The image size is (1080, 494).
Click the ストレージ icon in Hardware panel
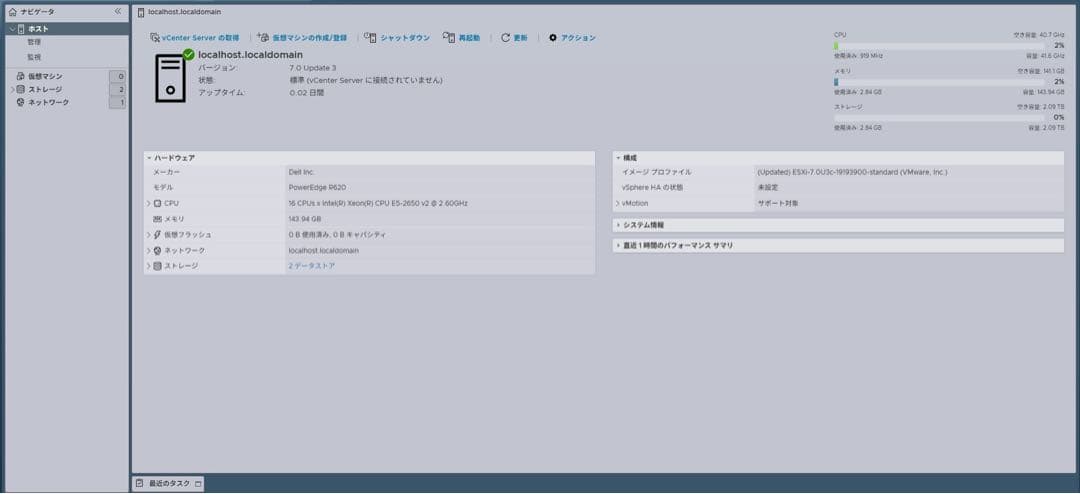(158, 266)
